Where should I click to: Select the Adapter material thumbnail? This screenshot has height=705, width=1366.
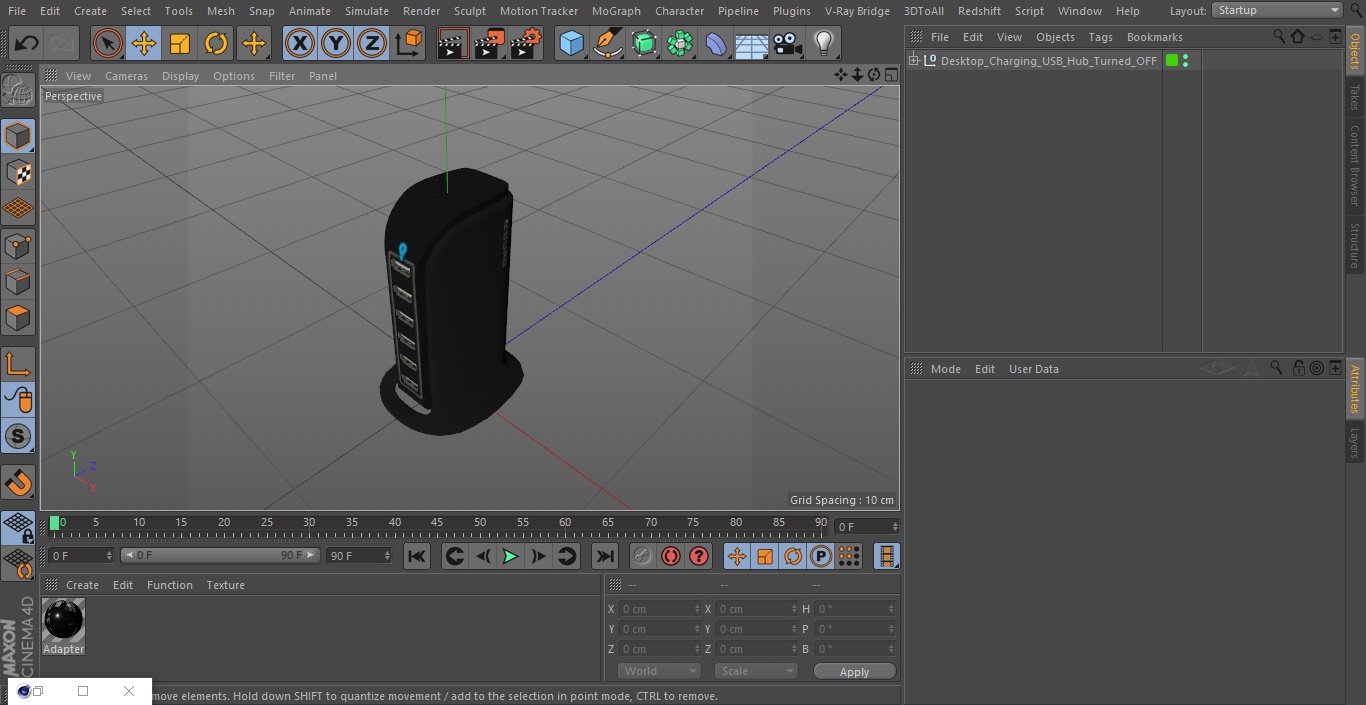pos(64,621)
